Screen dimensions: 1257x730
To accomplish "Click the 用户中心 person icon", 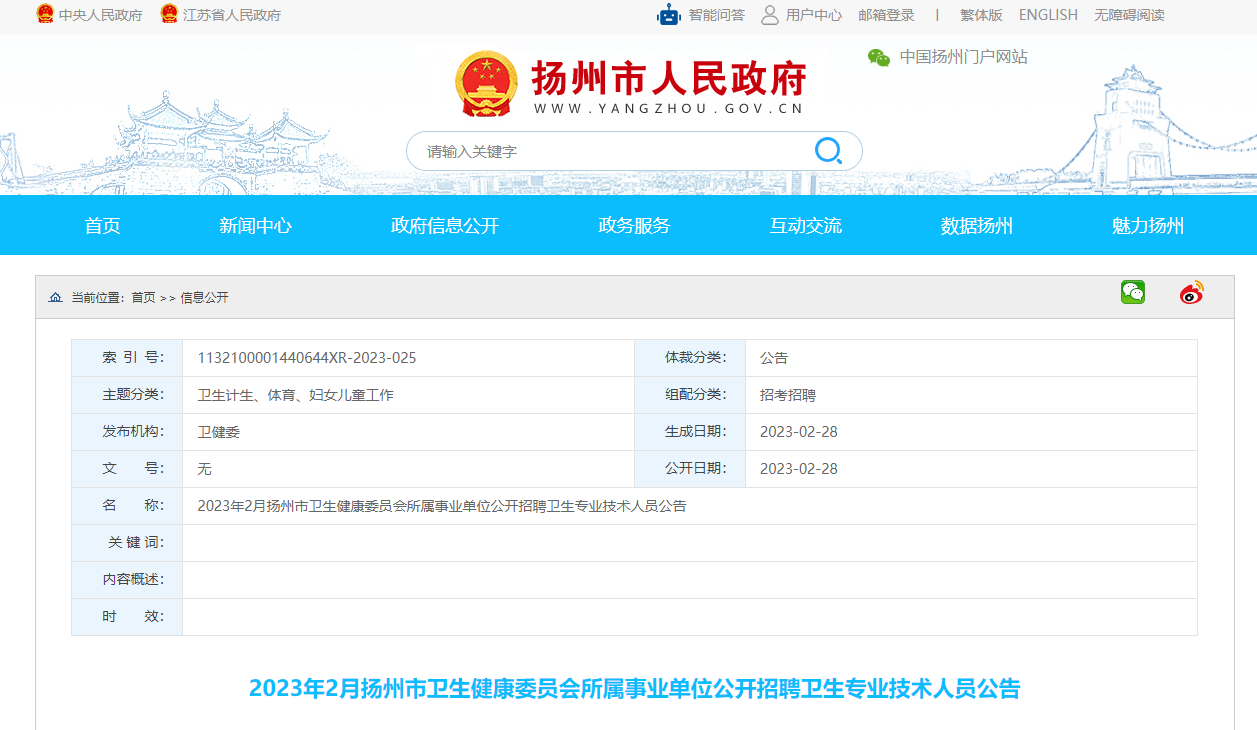I will point(769,15).
